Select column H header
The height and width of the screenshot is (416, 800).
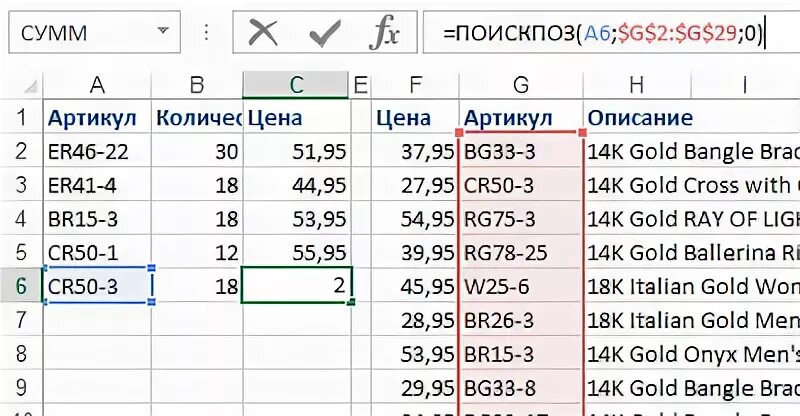click(x=636, y=85)
